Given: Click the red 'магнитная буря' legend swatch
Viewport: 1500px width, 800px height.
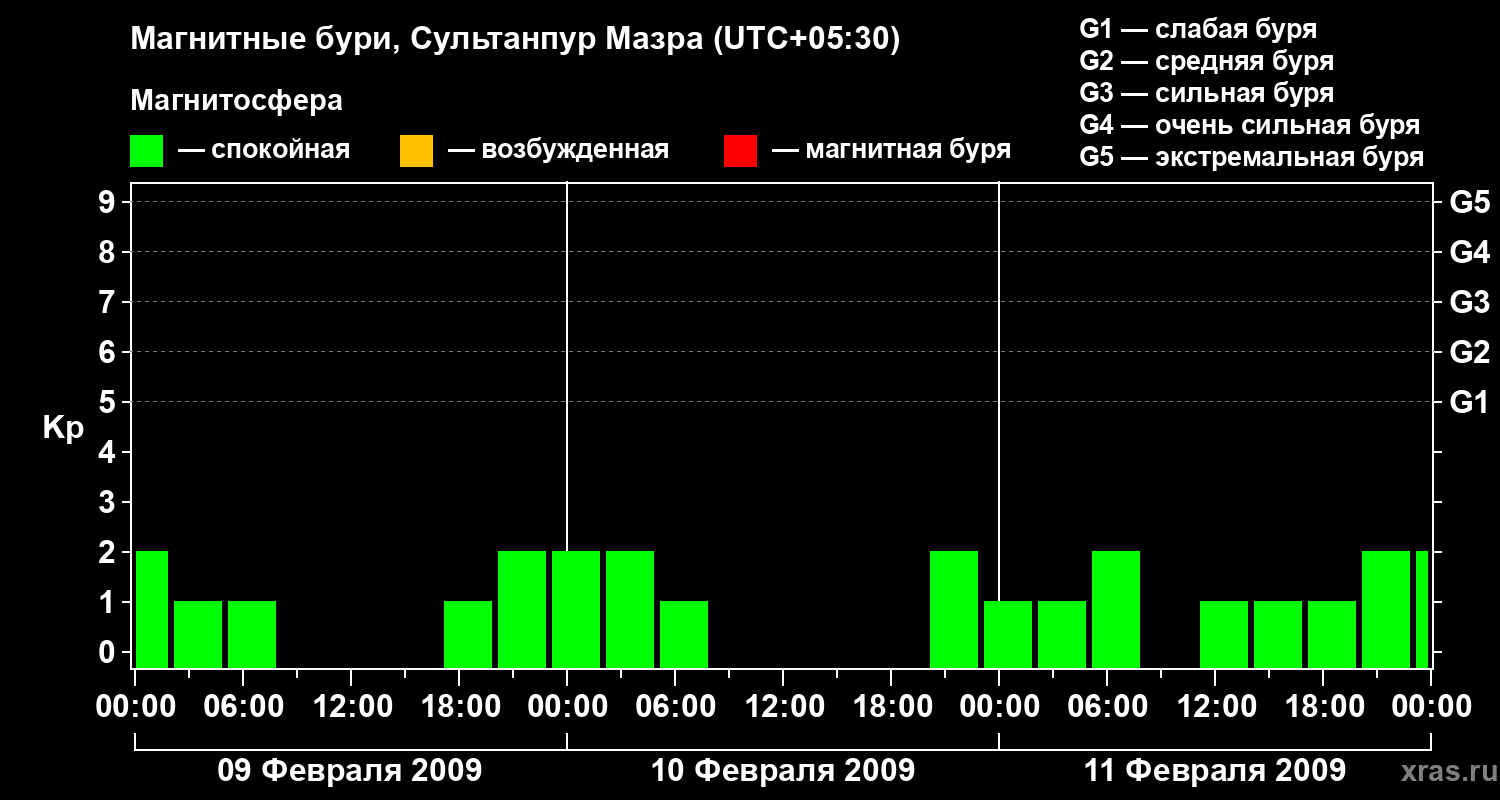Looking at the screenshot, I should point(740,151).
